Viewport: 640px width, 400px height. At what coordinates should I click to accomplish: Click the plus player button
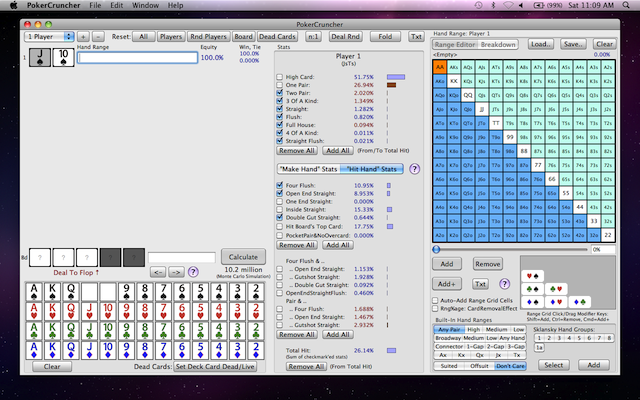click(x=83, y=36)
